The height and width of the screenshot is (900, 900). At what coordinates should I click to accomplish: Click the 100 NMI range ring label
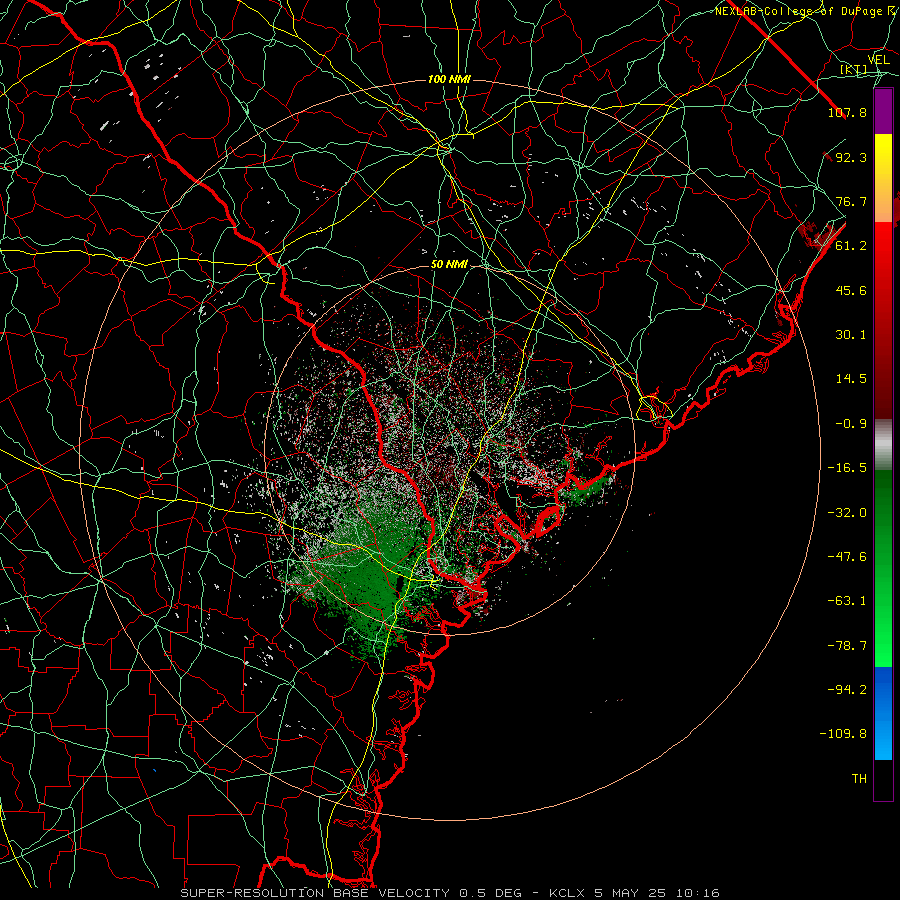point(449,79)
